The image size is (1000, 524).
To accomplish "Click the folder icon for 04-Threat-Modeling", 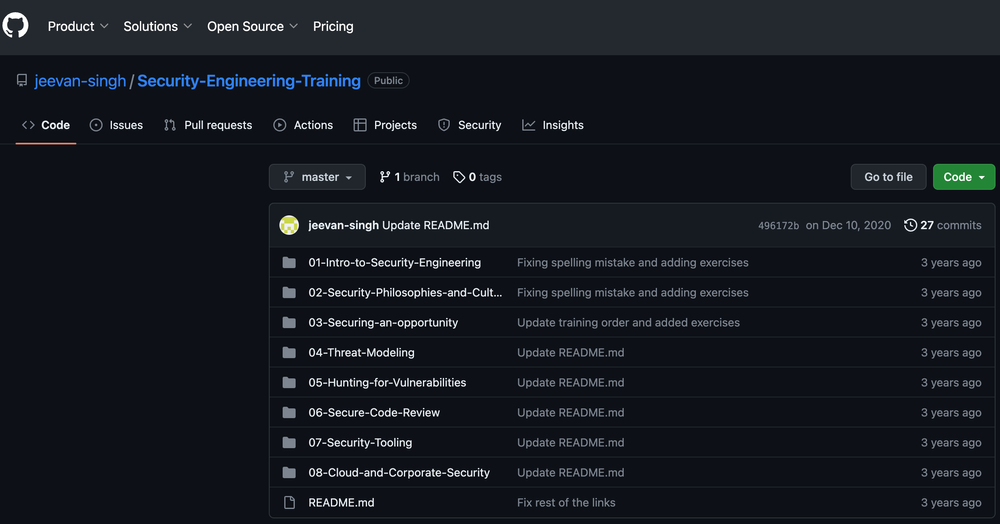I will pos(289,353).
